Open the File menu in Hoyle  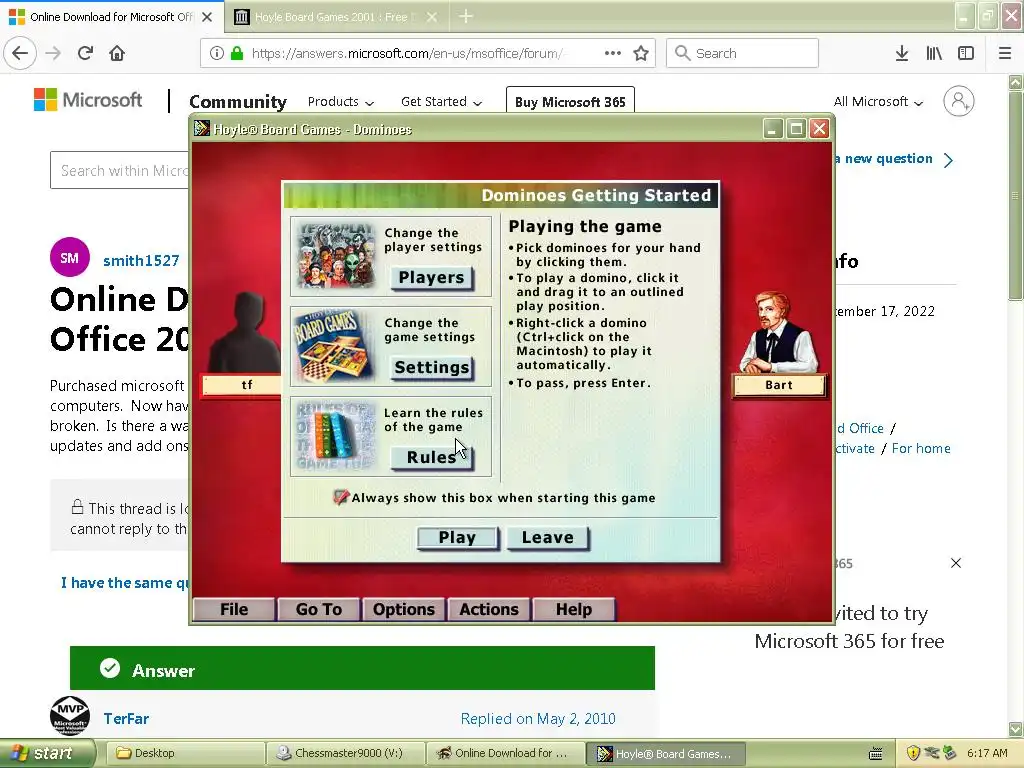234,609
